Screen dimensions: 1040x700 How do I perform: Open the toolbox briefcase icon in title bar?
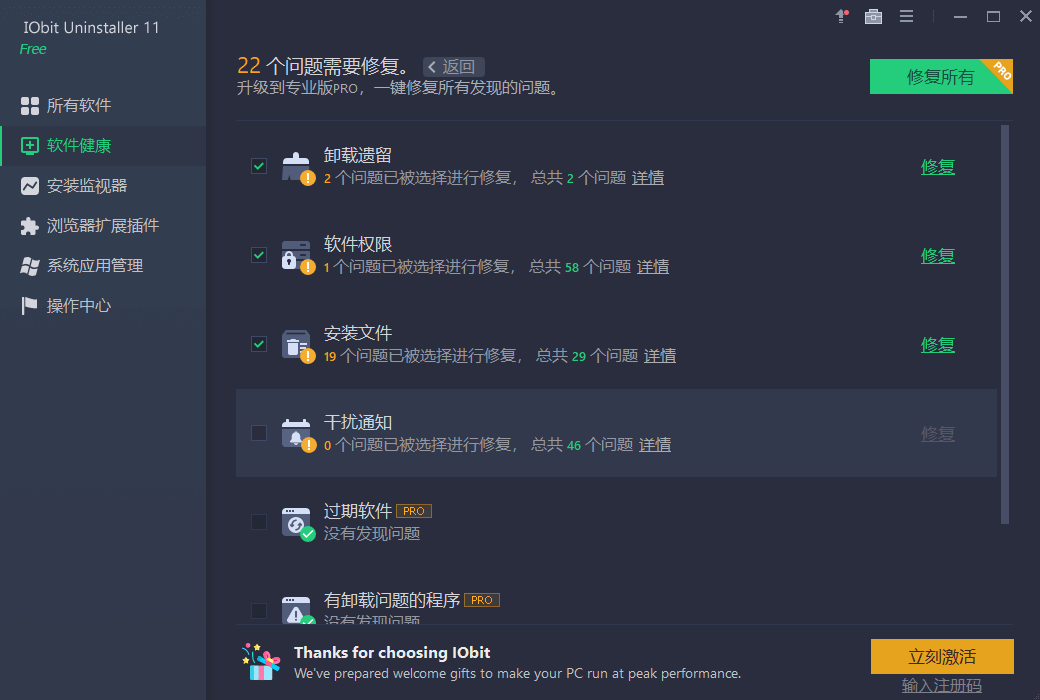pos(874,17)
